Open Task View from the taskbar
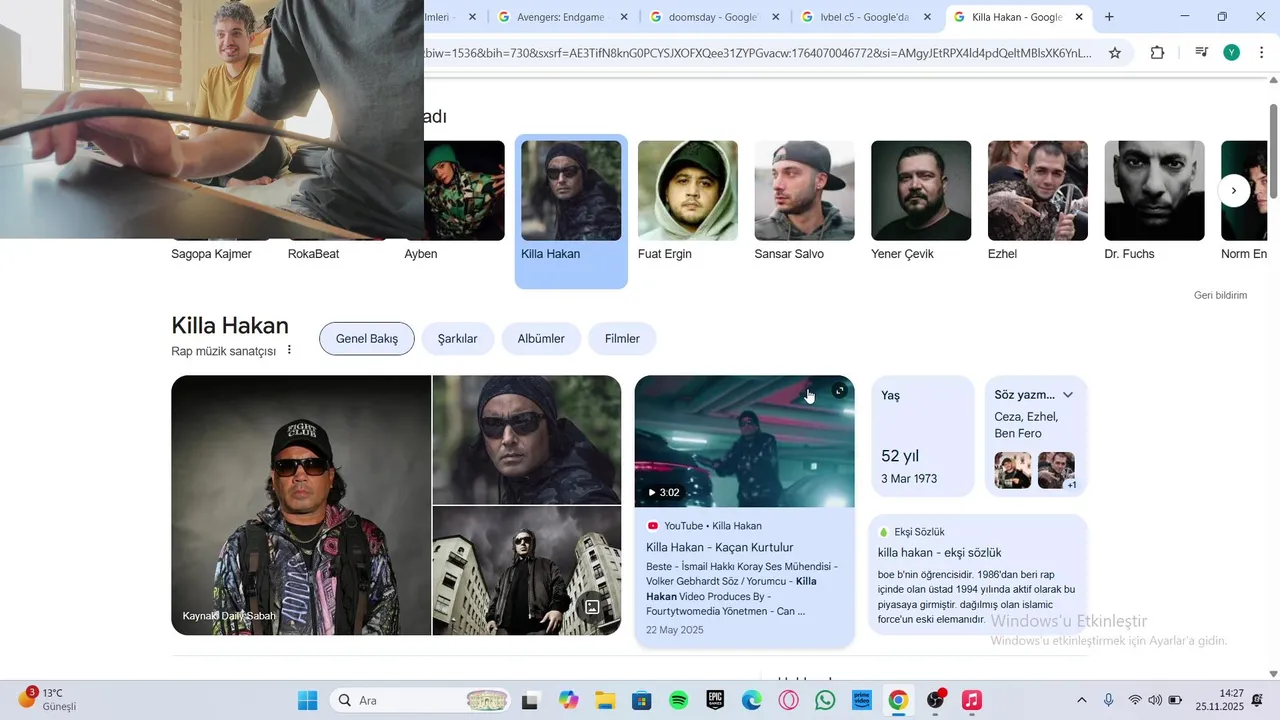Viewport: 1280px width, 720px height. pyautogui.click(x=530, y=700)
